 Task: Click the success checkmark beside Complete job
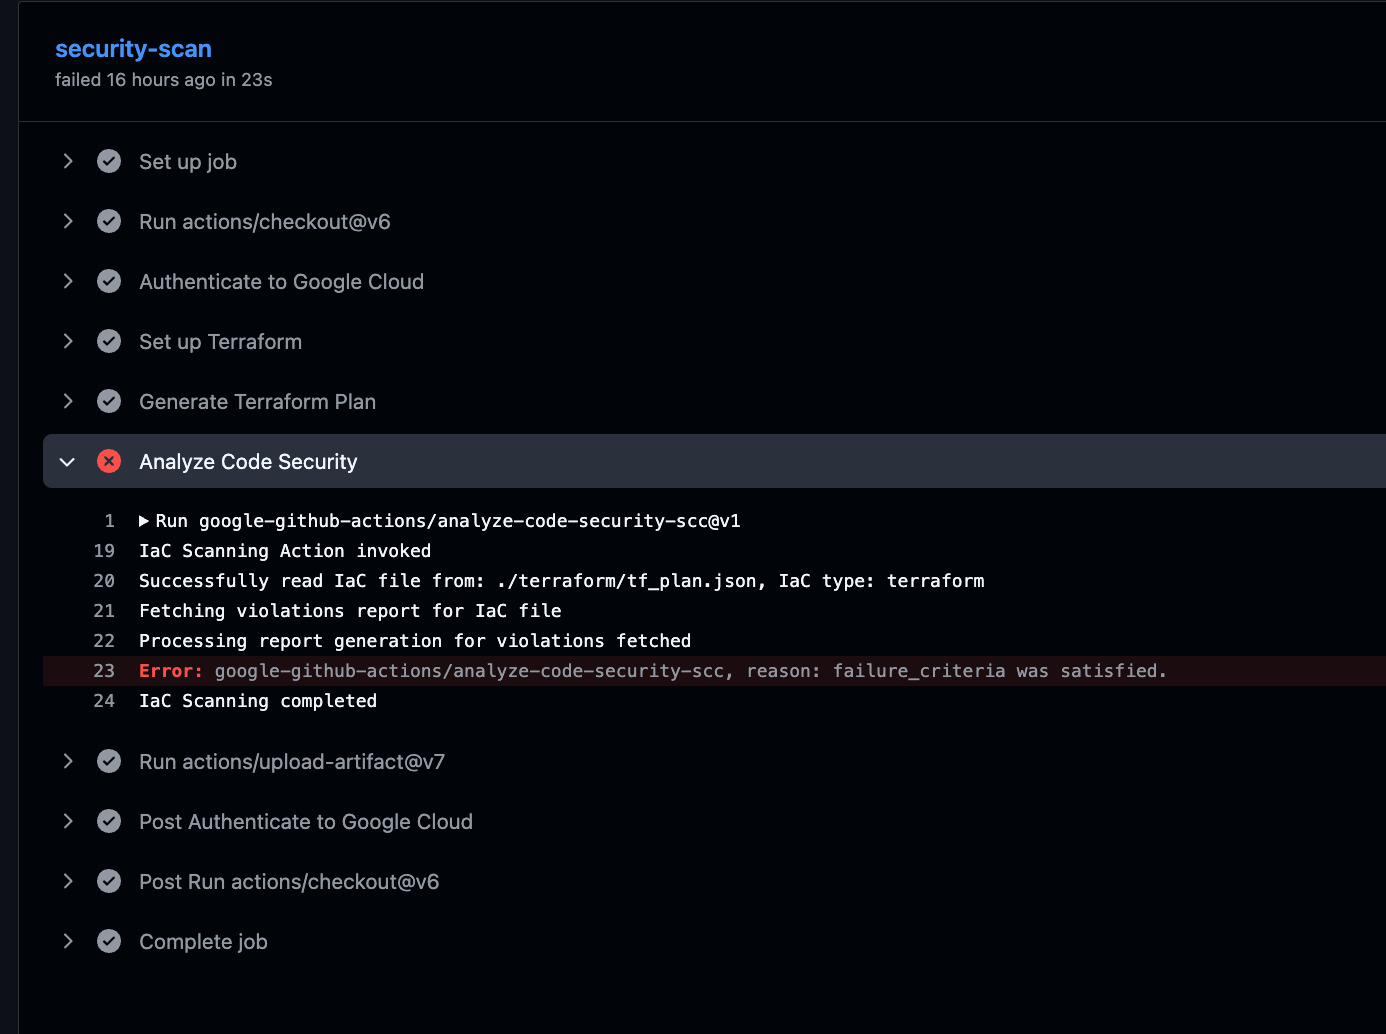[x=109, y=941]
